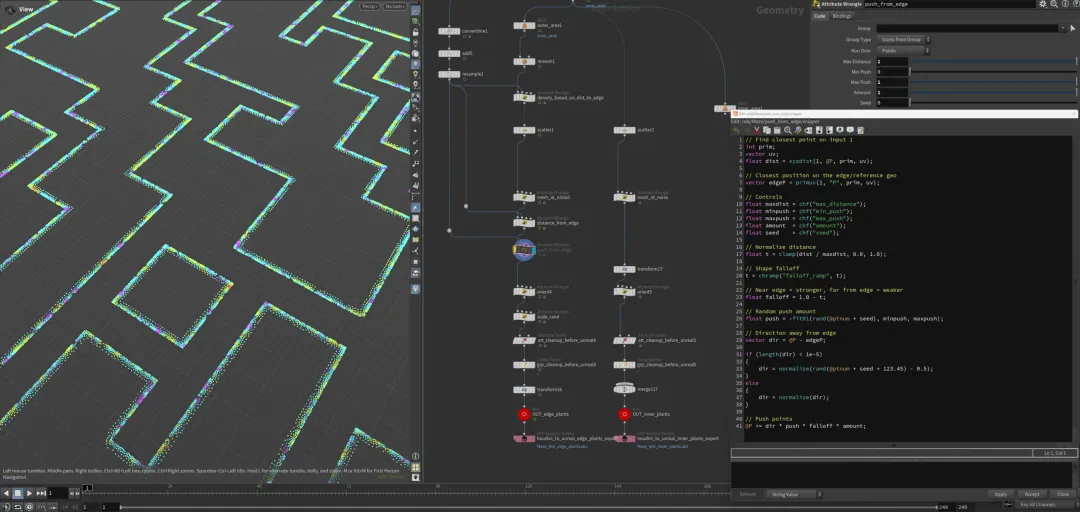This screenshot has width=1080, height=512.
Task: Jump to the last frame
Action: tap(41, 493)
